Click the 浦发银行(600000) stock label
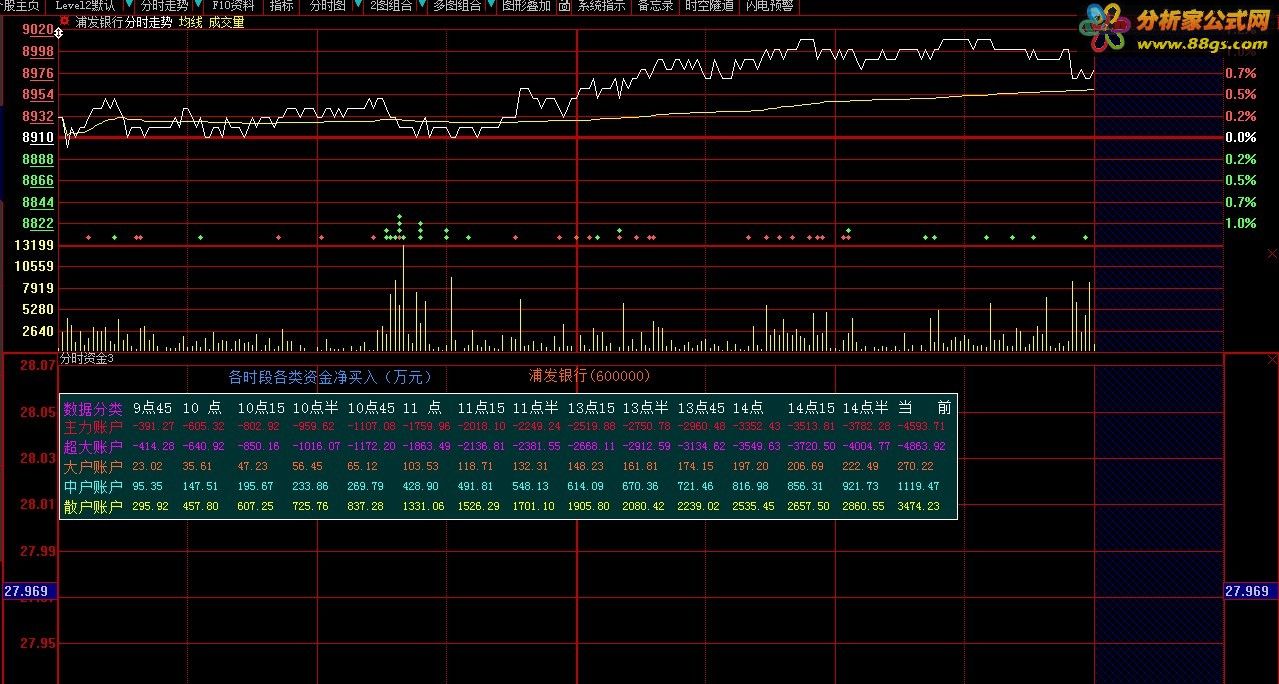This screenshot has height=684, width=1279. [589, 376]
